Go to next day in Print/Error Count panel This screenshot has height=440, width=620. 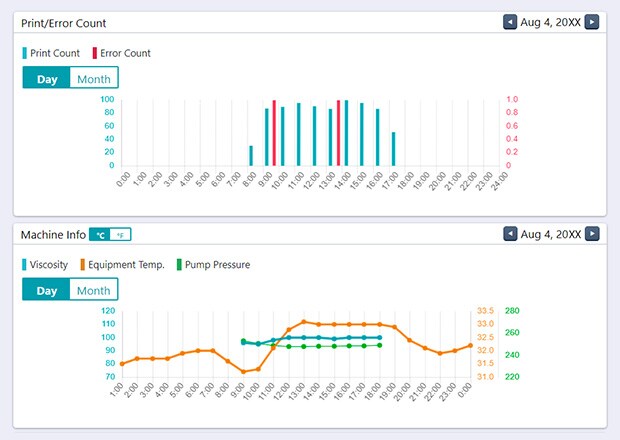(x=591, y=22)
